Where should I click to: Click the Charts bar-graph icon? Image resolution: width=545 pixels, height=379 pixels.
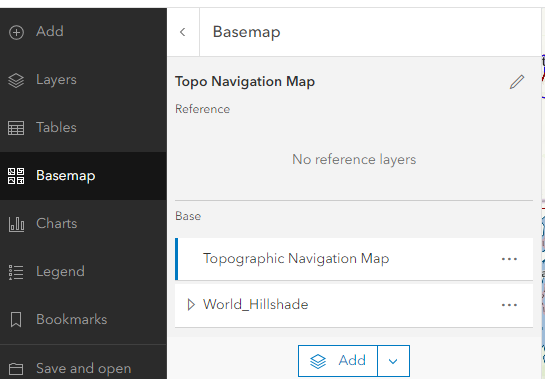click(16, 224)
